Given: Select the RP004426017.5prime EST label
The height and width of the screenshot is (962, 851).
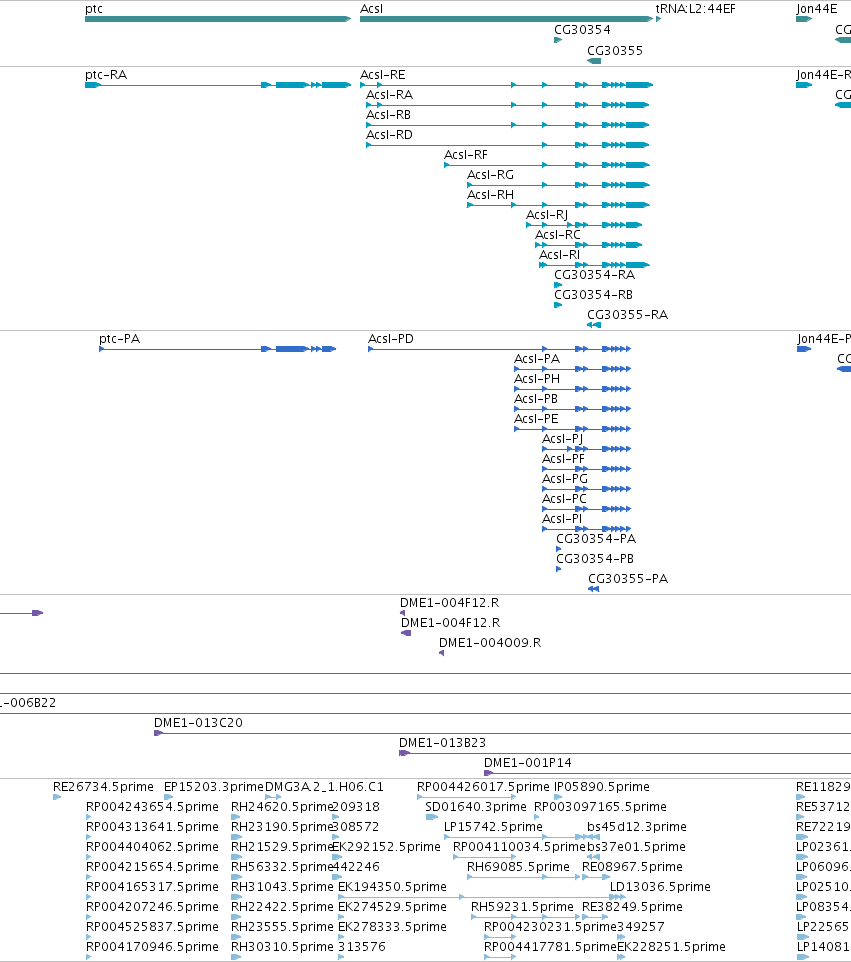Looking at the screenshot, I should (483, 787).
